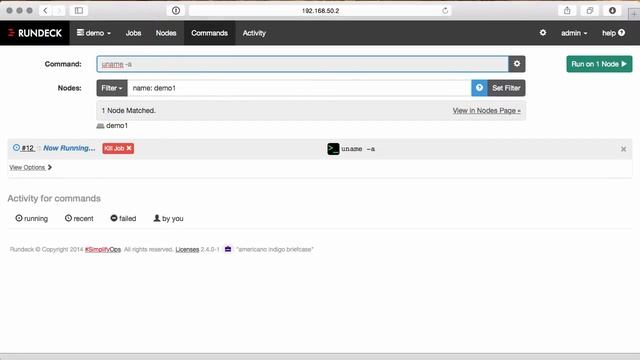Expand View Options
Image resolution: width=640 pixels, height=360 pixels.
pos(31,167)
